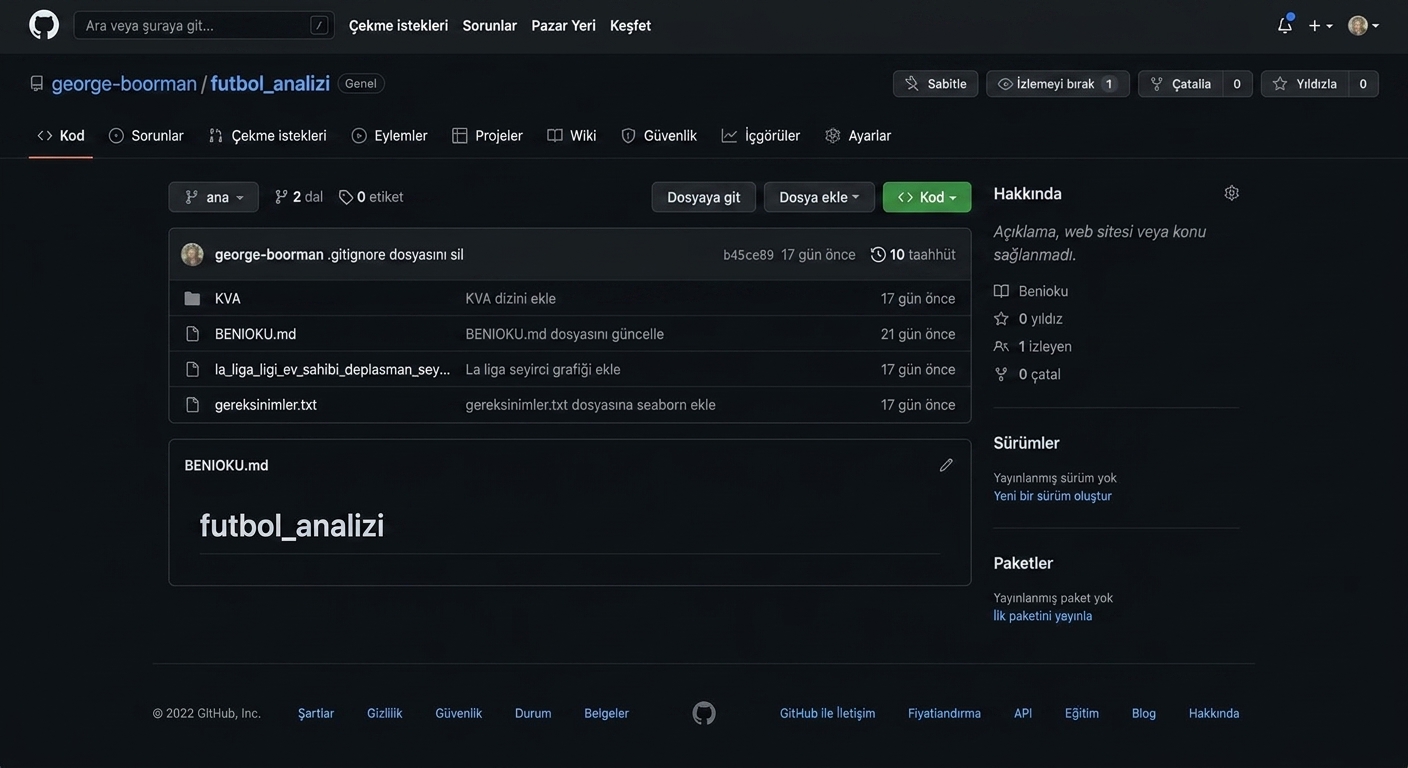Expand the 'ana' branch selector

[x=214, y=197]
